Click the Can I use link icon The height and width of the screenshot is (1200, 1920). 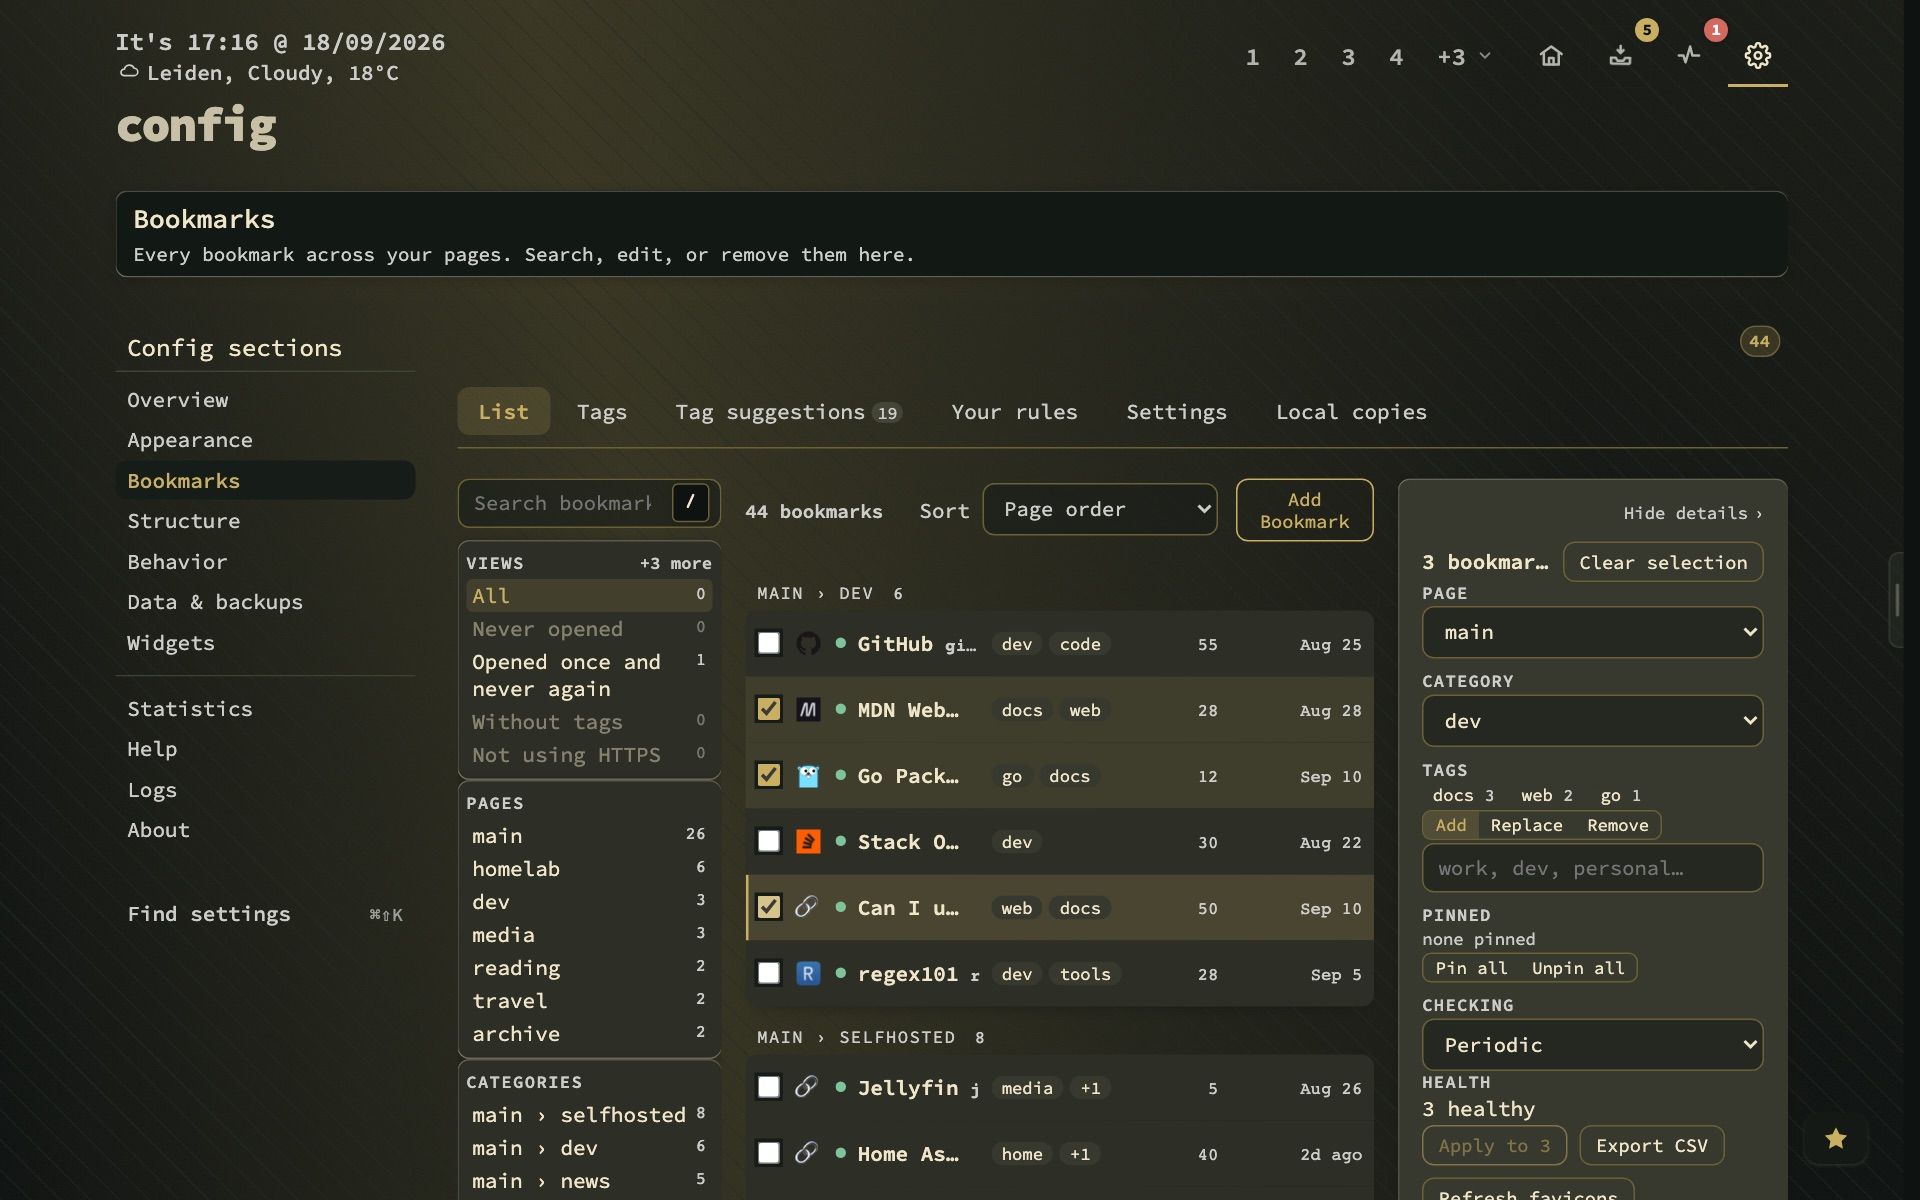point(807,907)
